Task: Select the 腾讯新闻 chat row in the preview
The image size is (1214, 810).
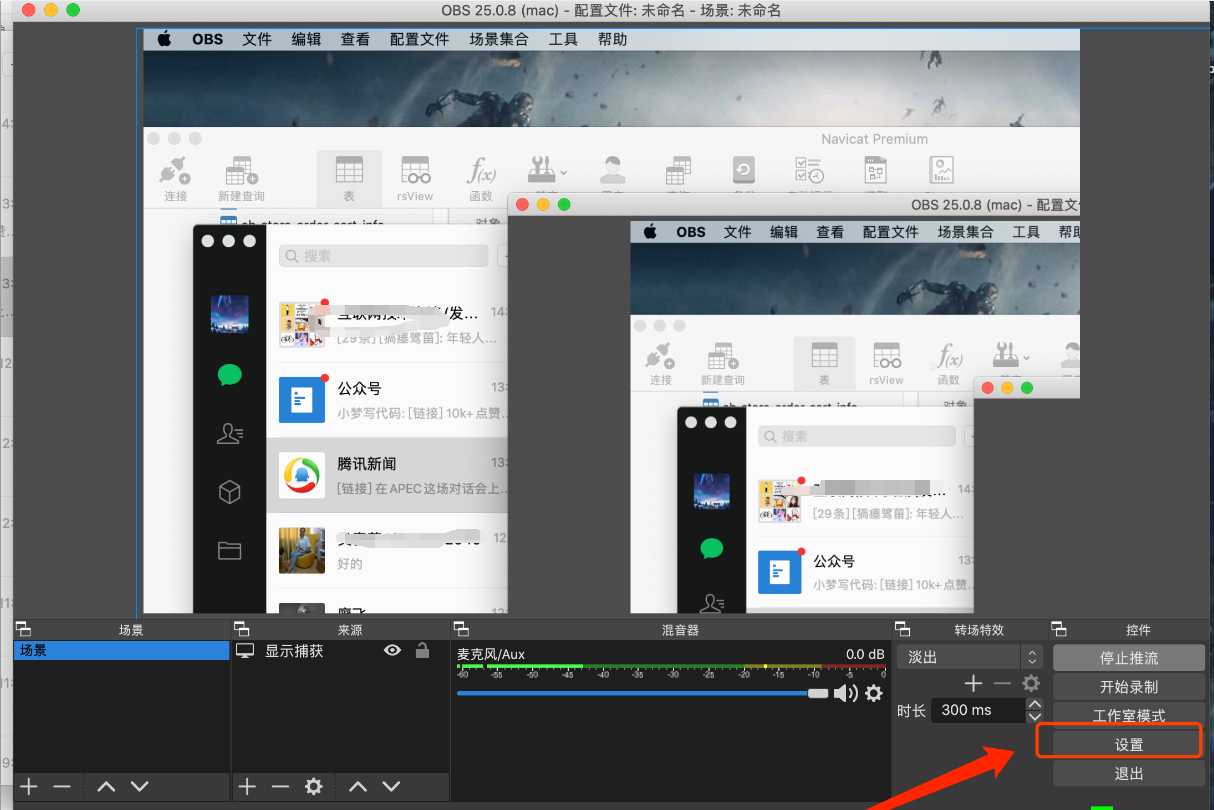Action: [x=388, y=475]
